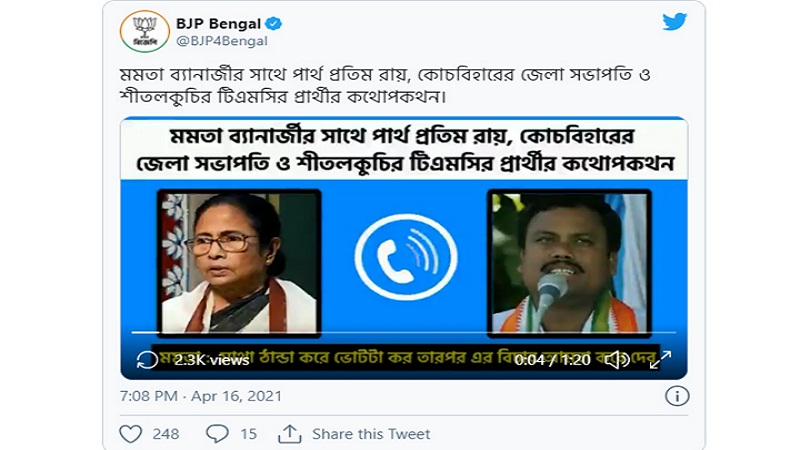Click the woman's photo in the video
Image resolution: width=800 pixels, height=450 pixels.
[239, 263]
